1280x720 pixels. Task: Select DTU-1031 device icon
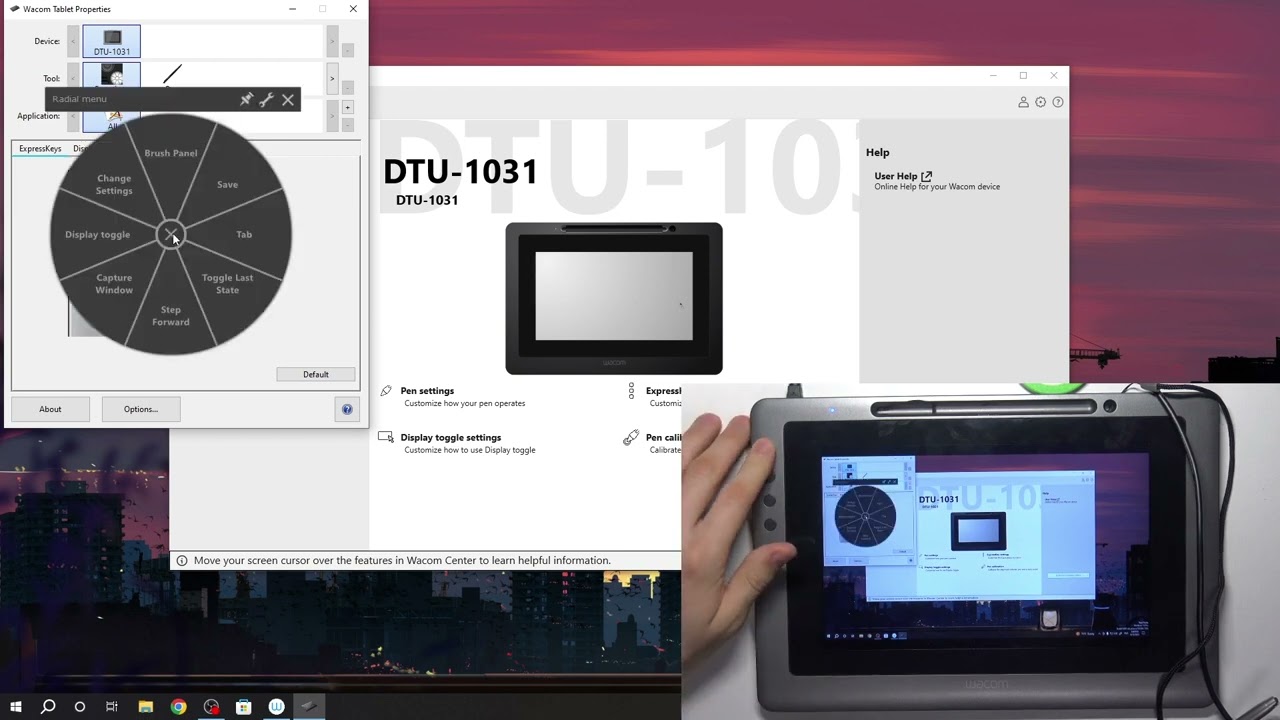(112, 42)
